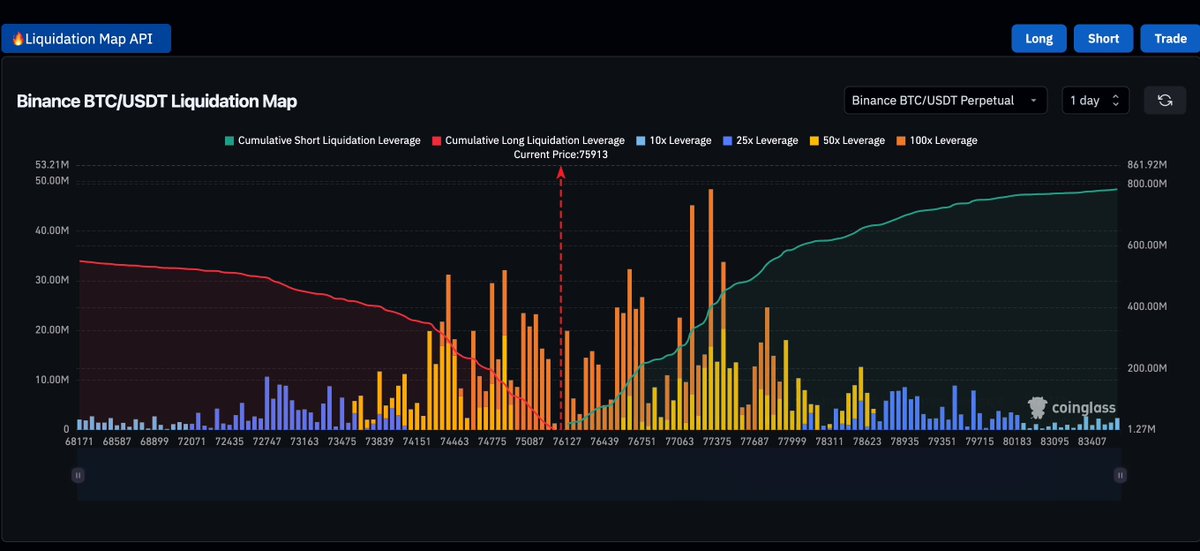
Task: Toggle the 25x Leverage legend item
Action: (x=760, y=141)
